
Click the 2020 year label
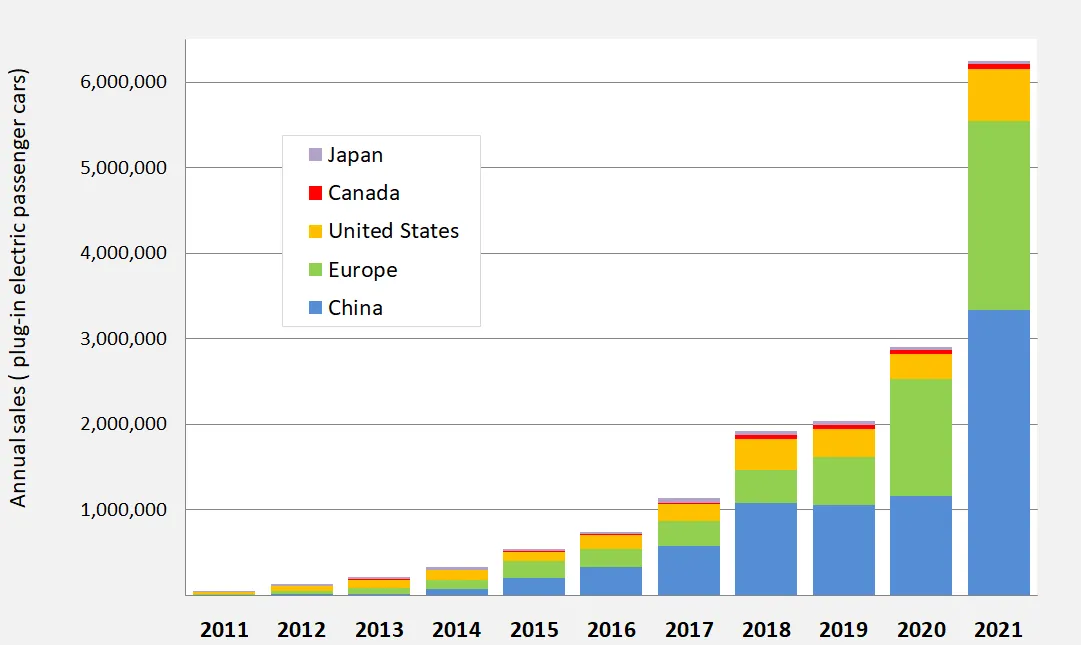tap(922, 629)
